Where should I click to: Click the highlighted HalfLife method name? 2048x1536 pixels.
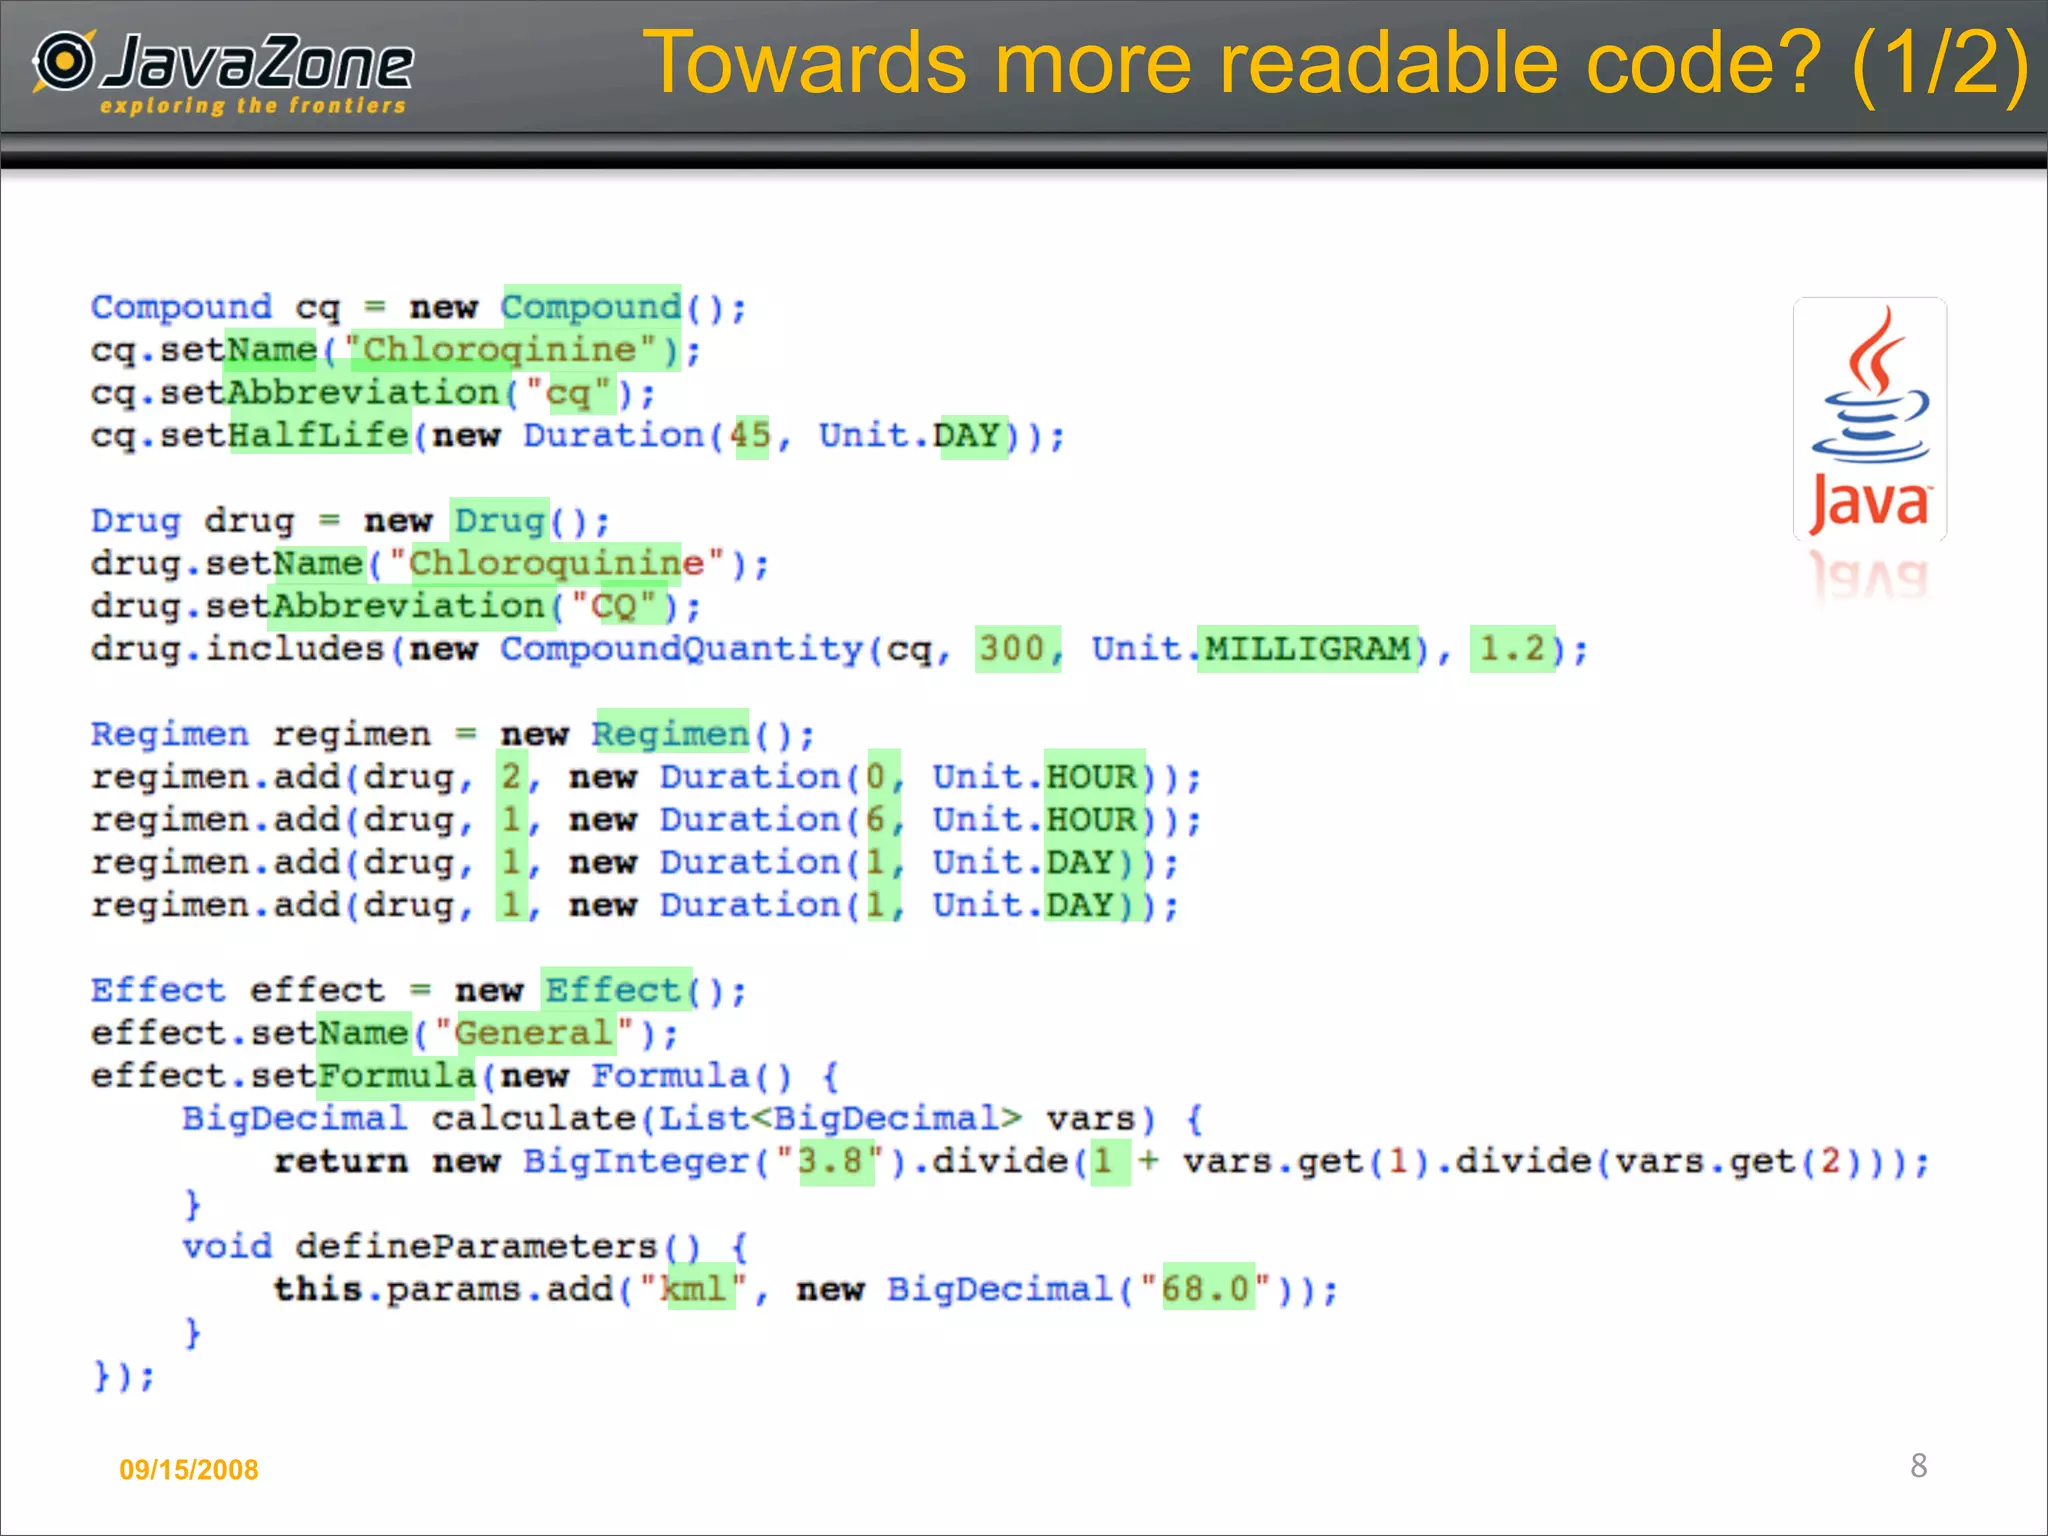(x=320, y=435)
